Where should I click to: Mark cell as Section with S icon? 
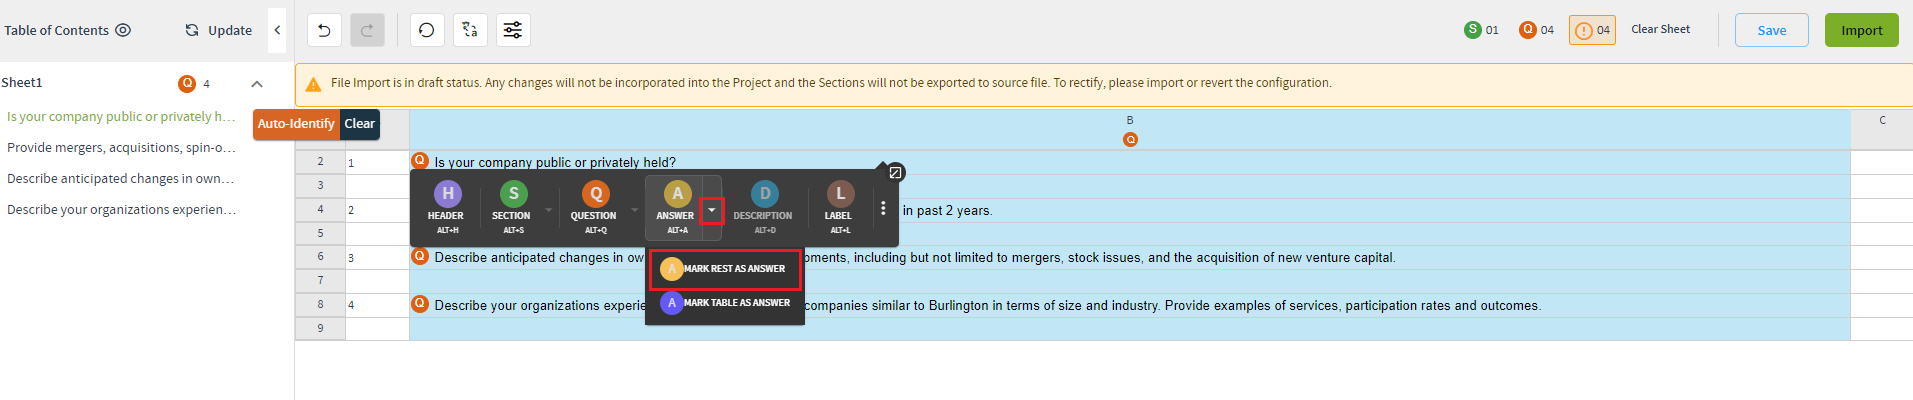point(512,208)
